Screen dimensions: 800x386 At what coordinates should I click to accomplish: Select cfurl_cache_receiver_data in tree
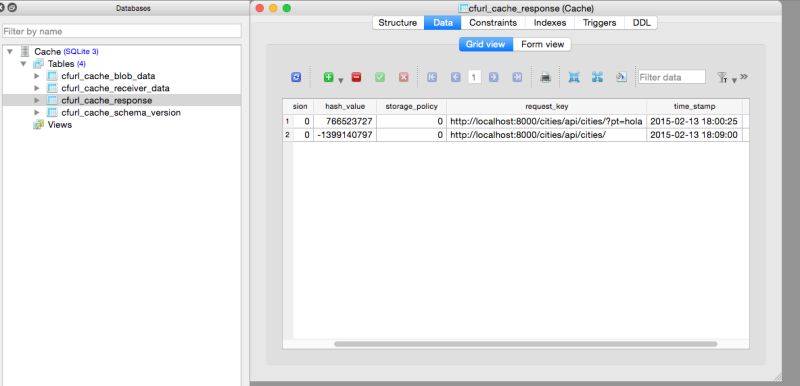[x=115, y=88]
